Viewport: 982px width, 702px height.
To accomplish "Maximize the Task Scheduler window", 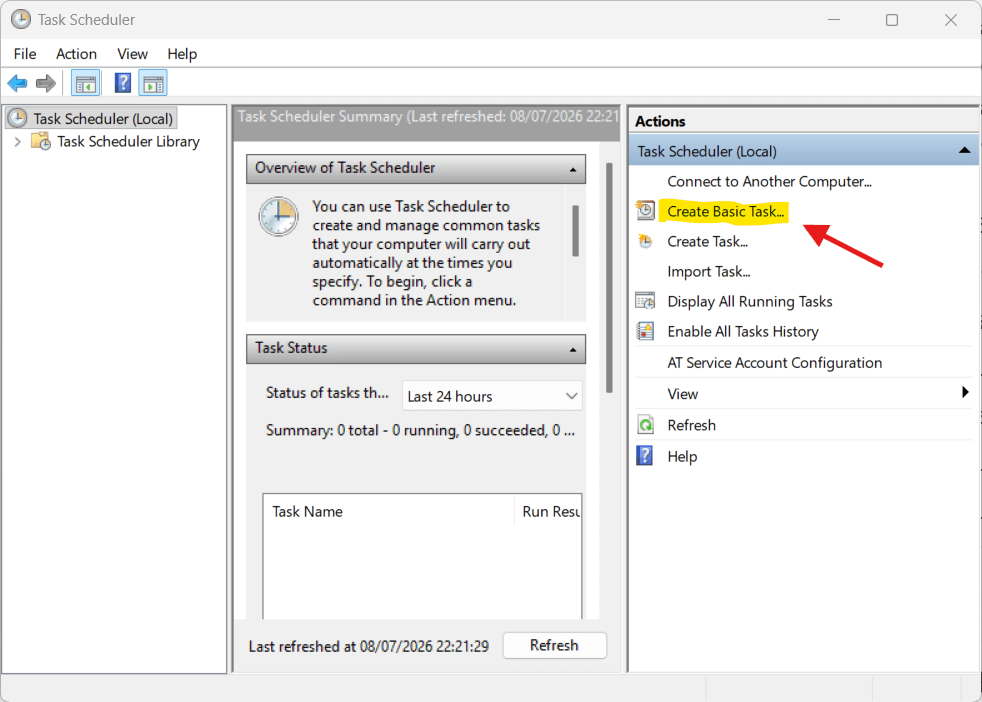I will click(x=892, y=20).
